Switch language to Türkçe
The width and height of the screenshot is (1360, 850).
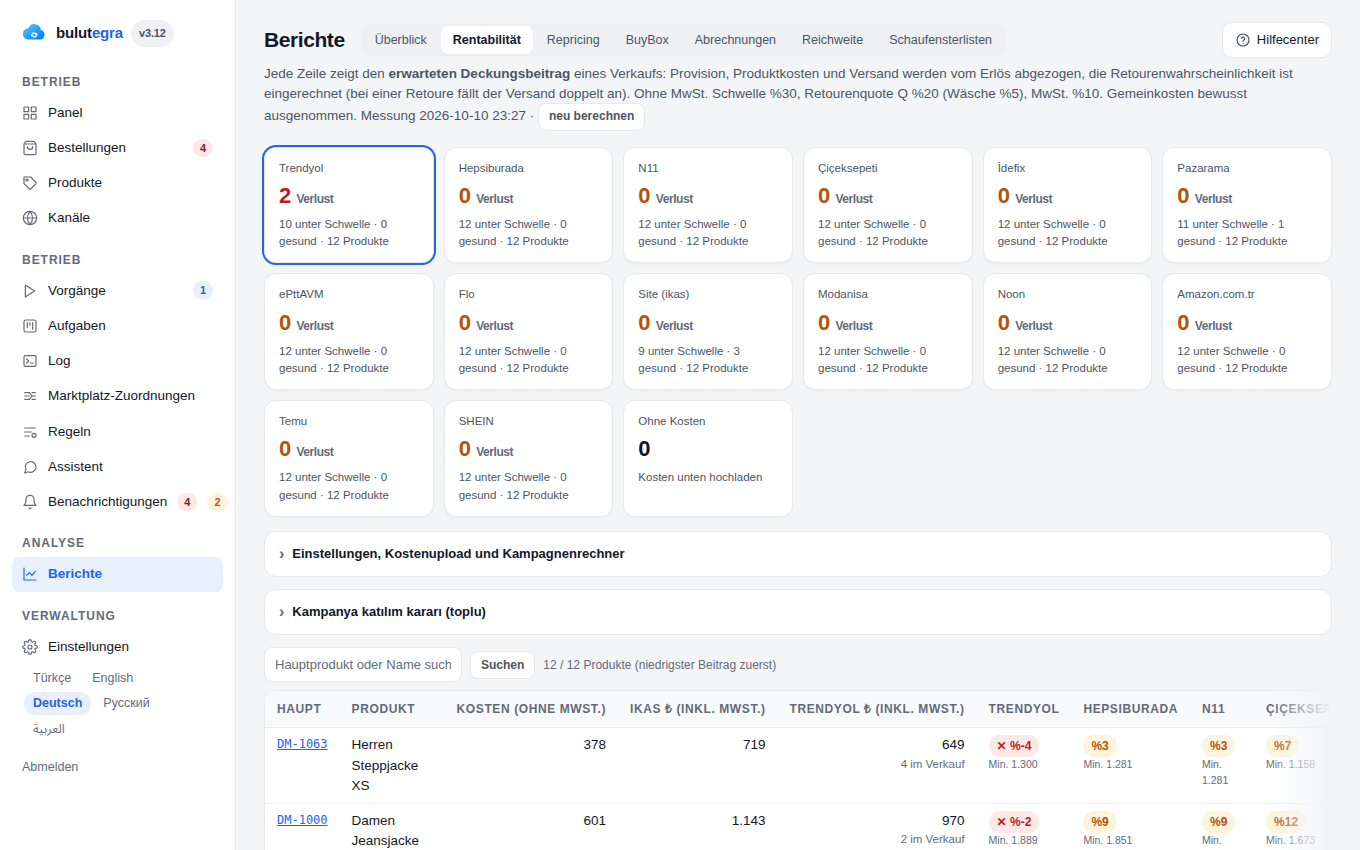52,678
